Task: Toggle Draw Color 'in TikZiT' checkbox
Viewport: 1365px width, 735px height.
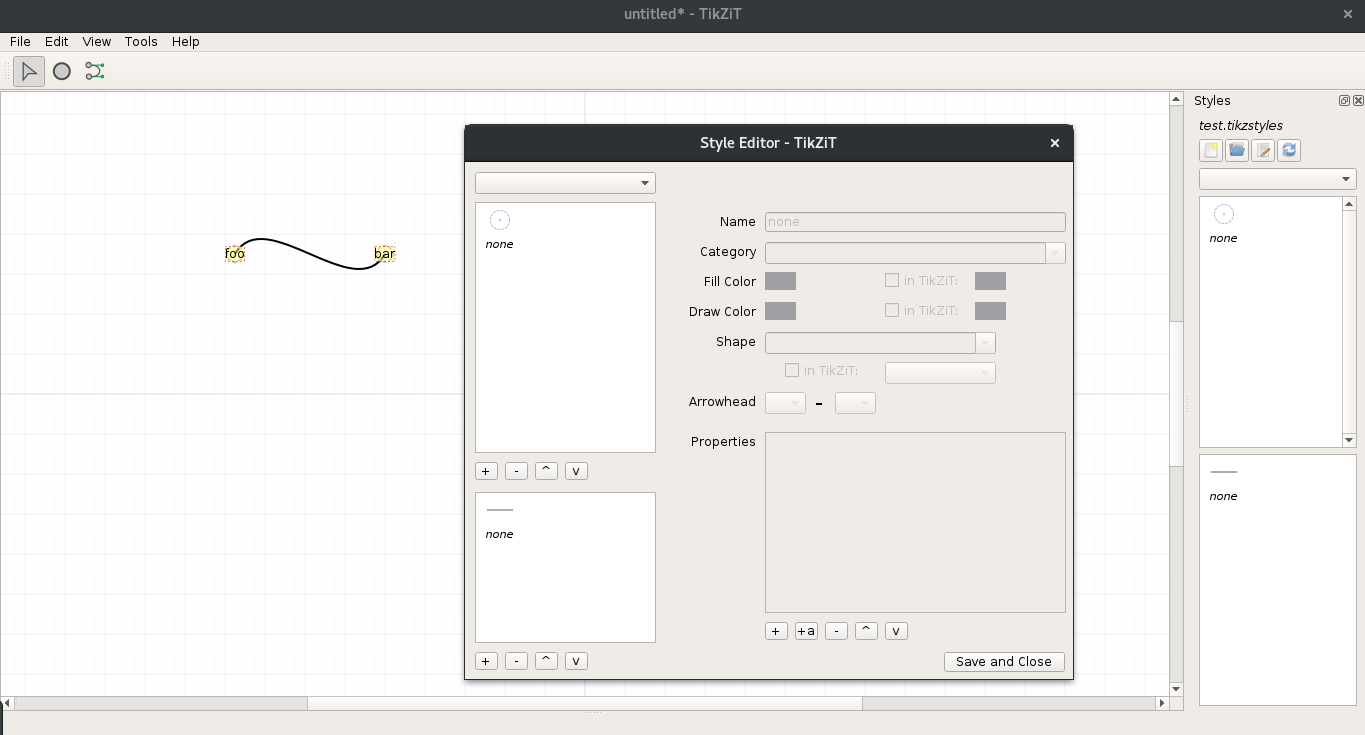Action: (892, 311)
